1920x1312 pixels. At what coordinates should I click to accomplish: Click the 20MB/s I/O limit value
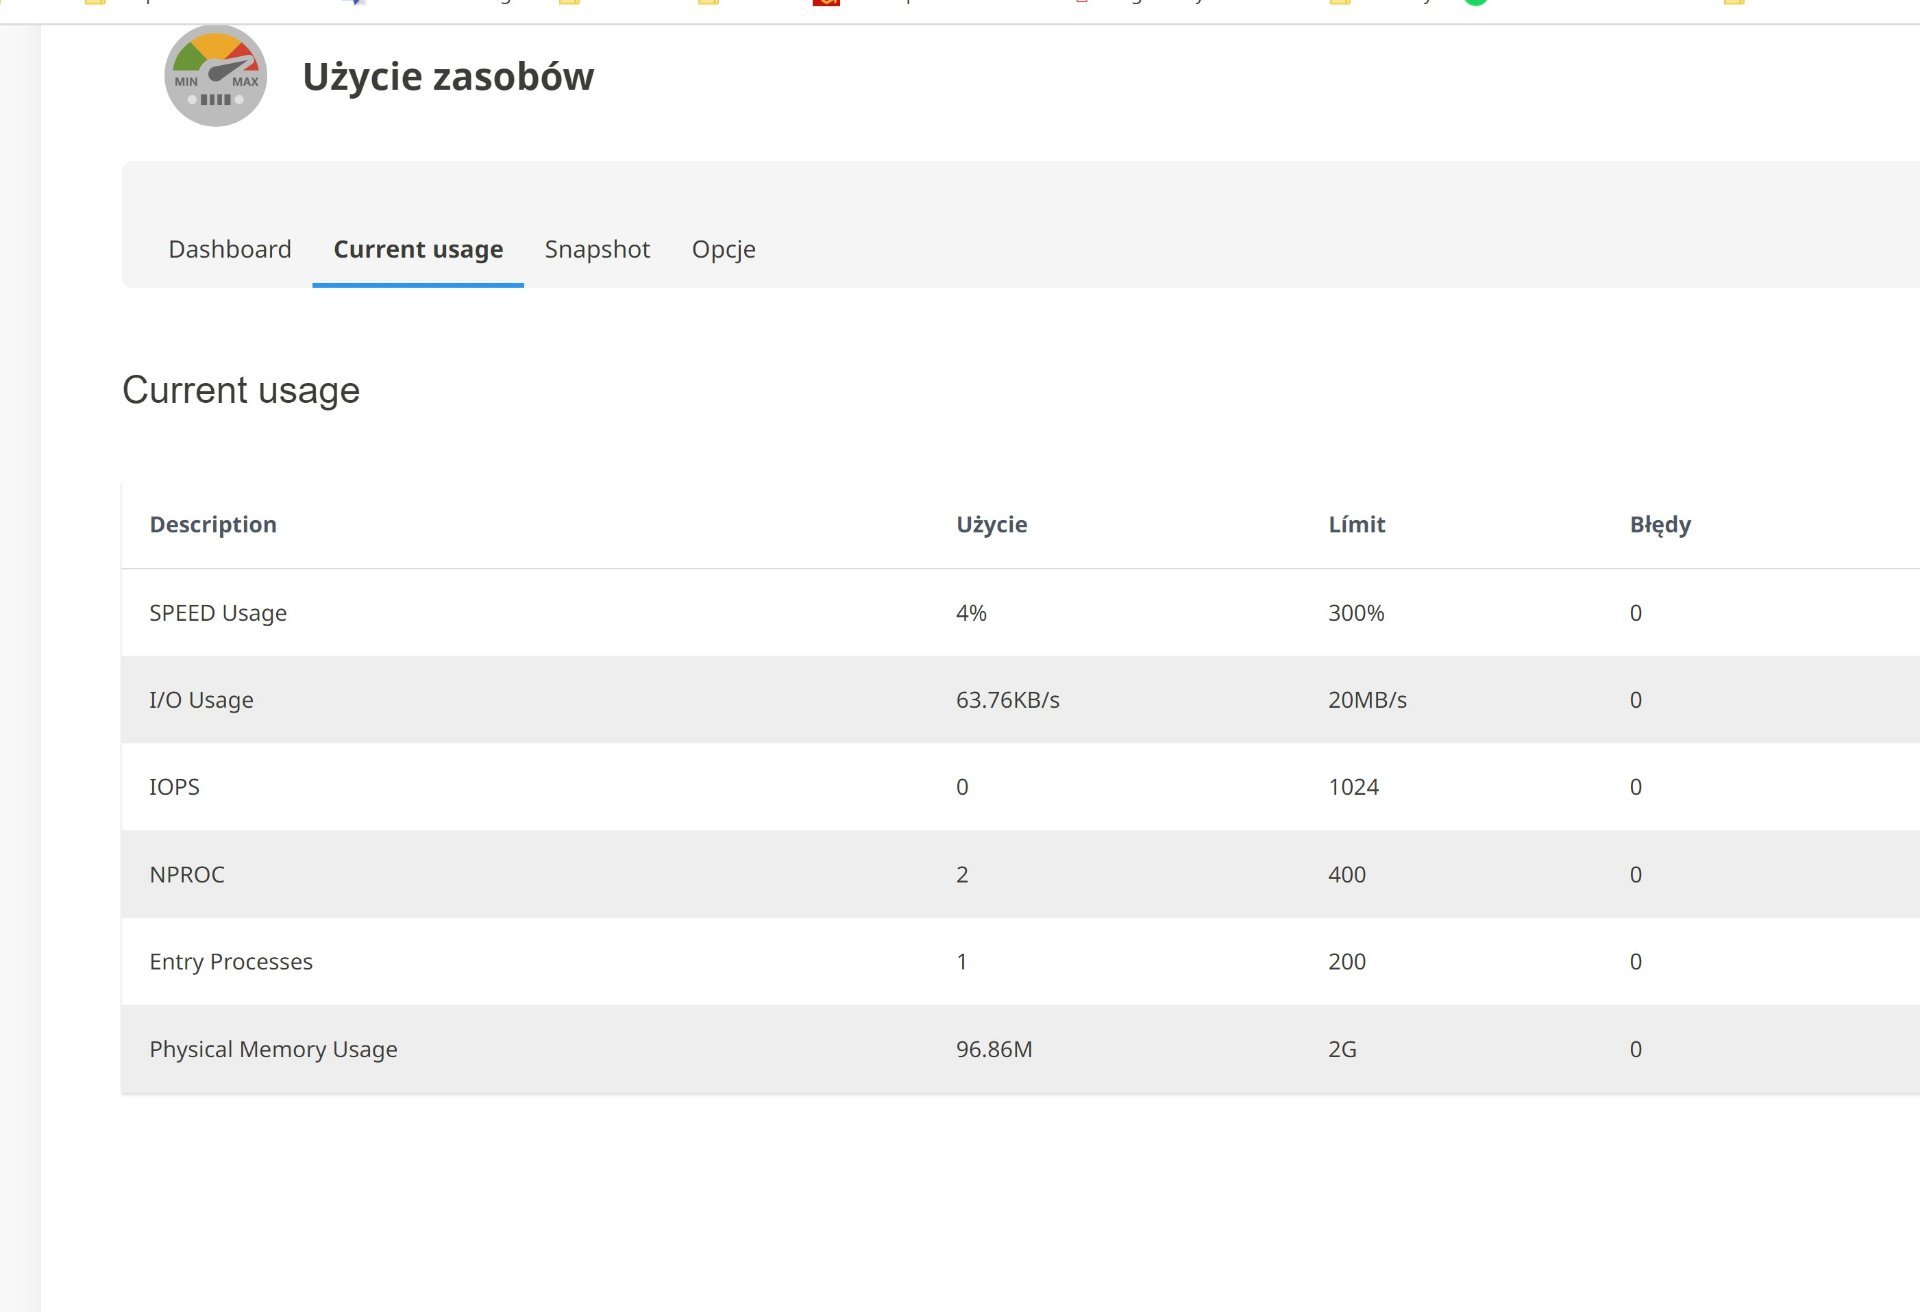pos(1367,700)
